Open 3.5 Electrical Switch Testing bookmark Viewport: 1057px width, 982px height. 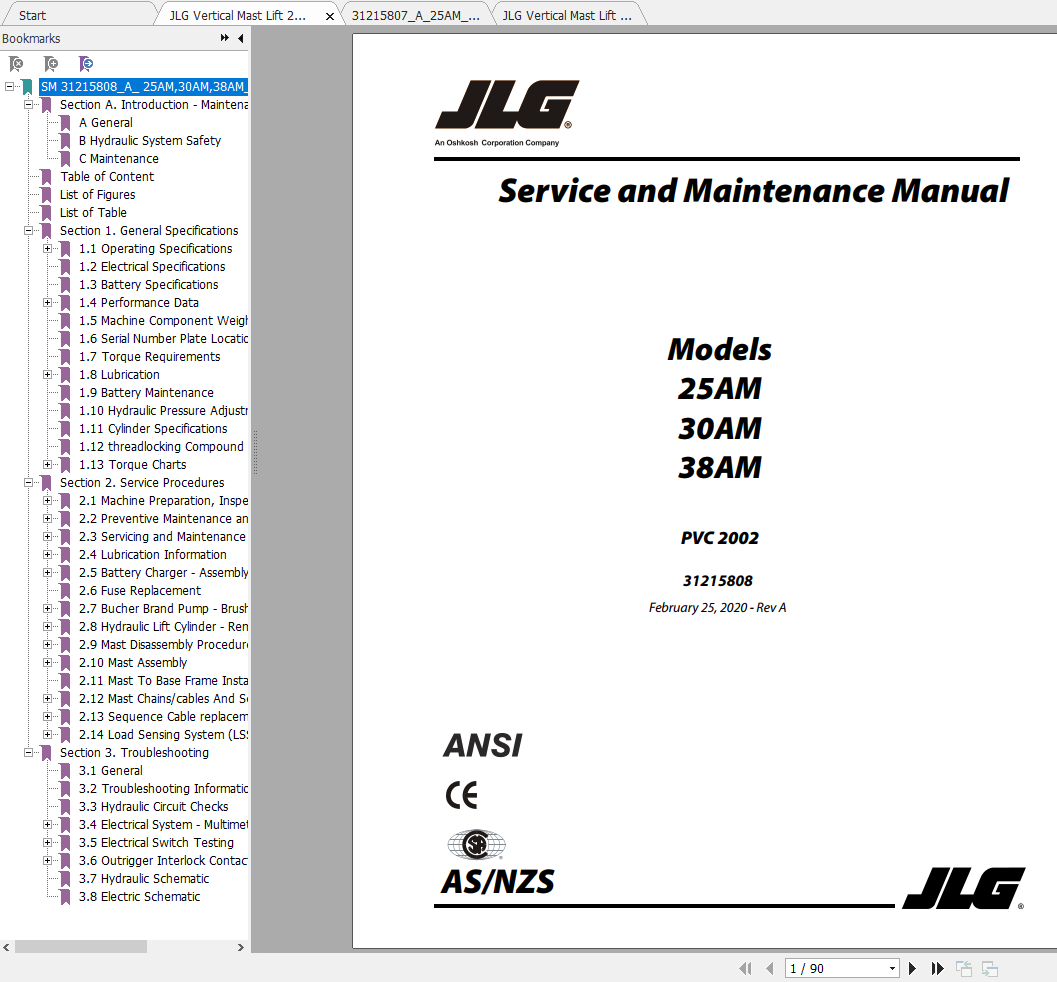[x=156, y=842]
